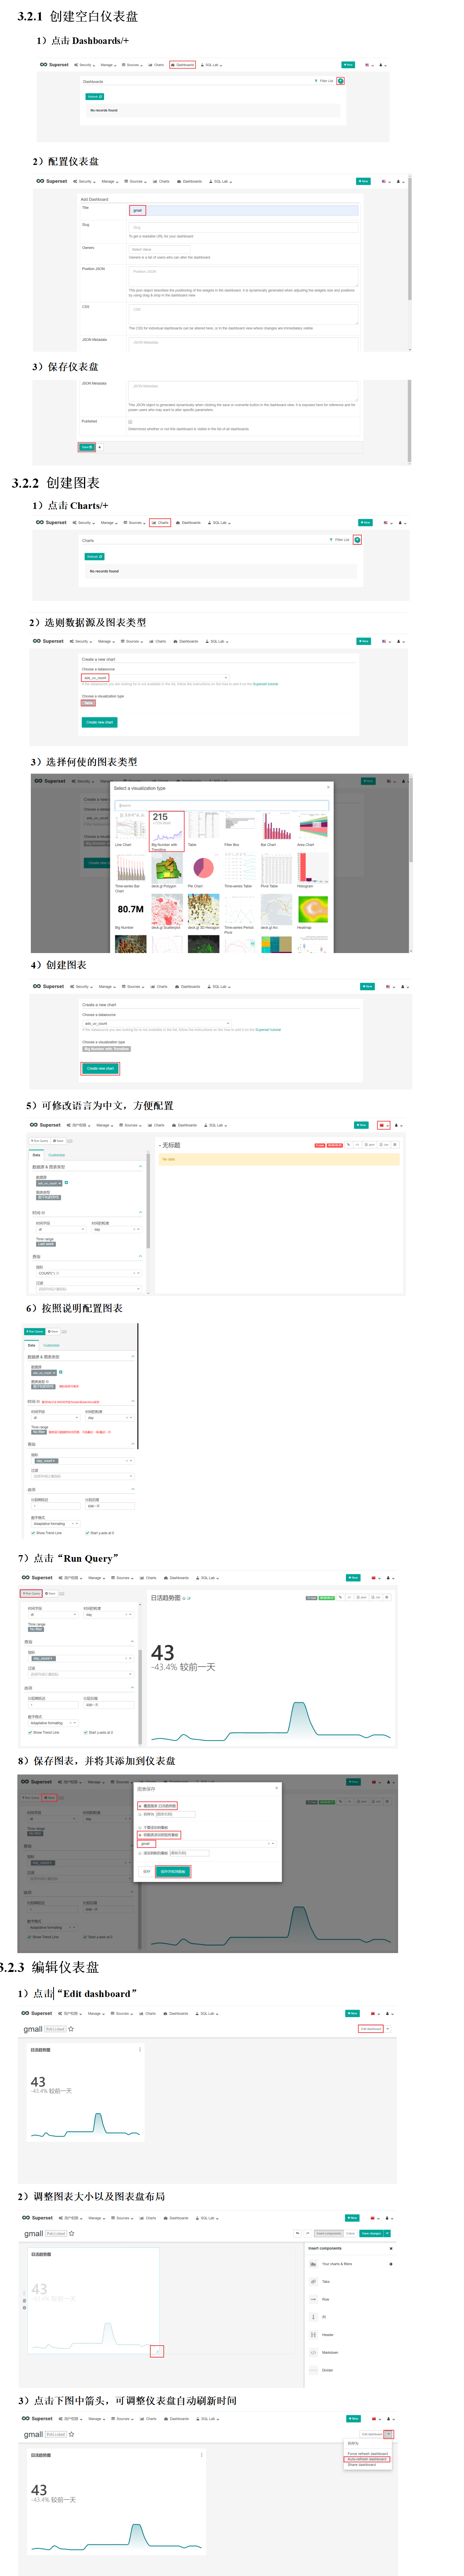Screen dimensions: 464x2576
Task: Choose the Table visualization thumbnail in the dialog
Action: [203, 826]
